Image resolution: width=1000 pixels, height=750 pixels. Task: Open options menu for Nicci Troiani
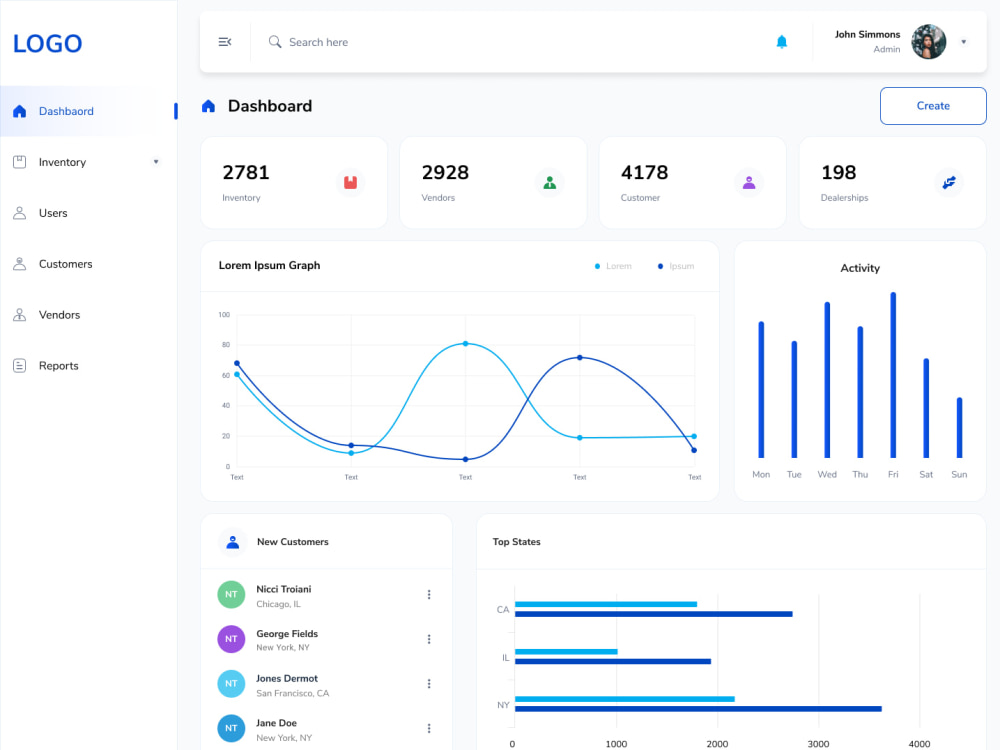point(429,594)
